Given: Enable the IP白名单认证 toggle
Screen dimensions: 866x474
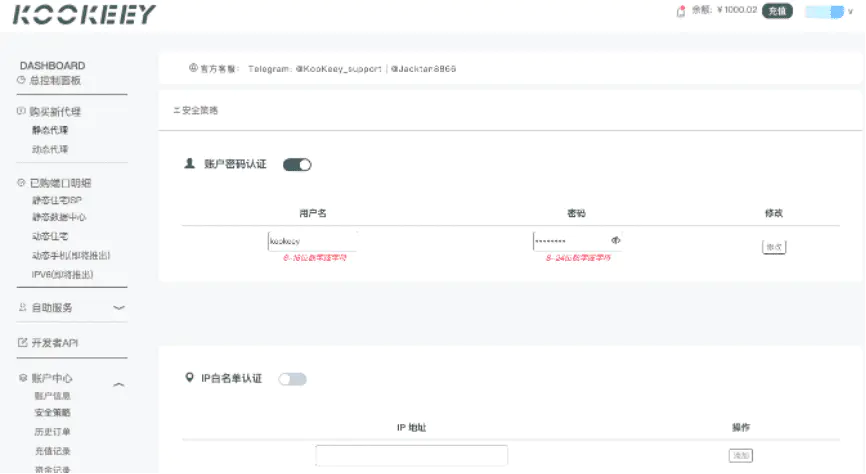Looking at the screenshot, I should (x=293, y=379).
